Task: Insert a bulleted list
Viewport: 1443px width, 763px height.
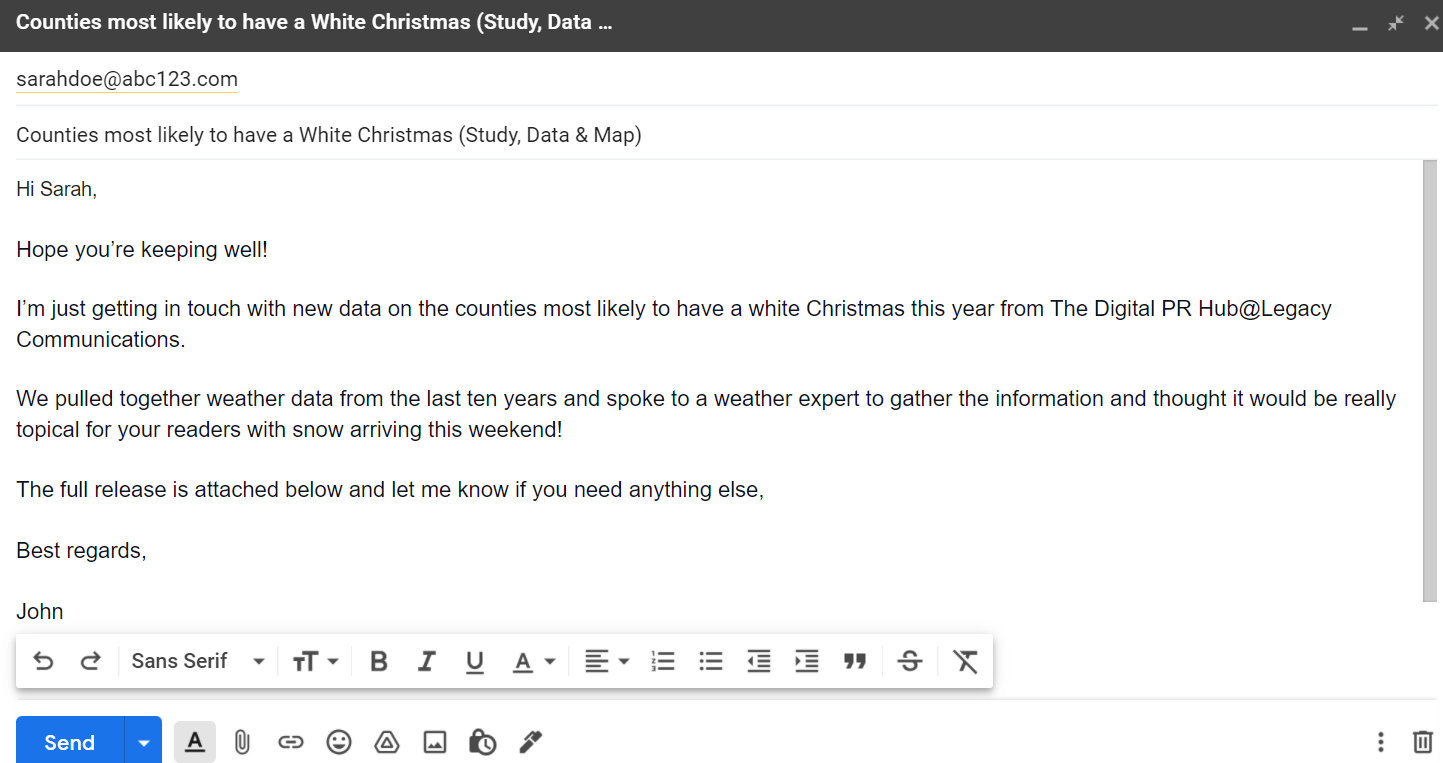Action: [x=711, y=661]
